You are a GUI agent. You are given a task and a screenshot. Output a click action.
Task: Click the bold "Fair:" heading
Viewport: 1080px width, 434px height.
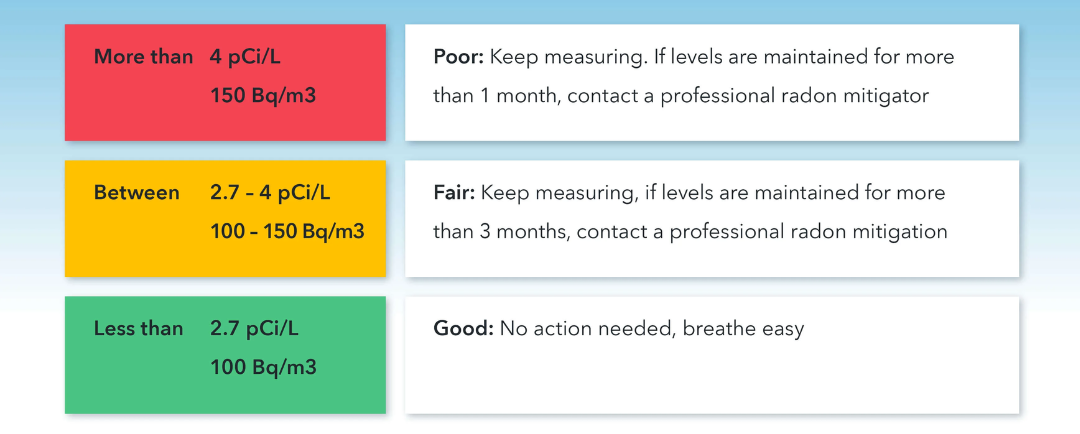pos(454,192)
